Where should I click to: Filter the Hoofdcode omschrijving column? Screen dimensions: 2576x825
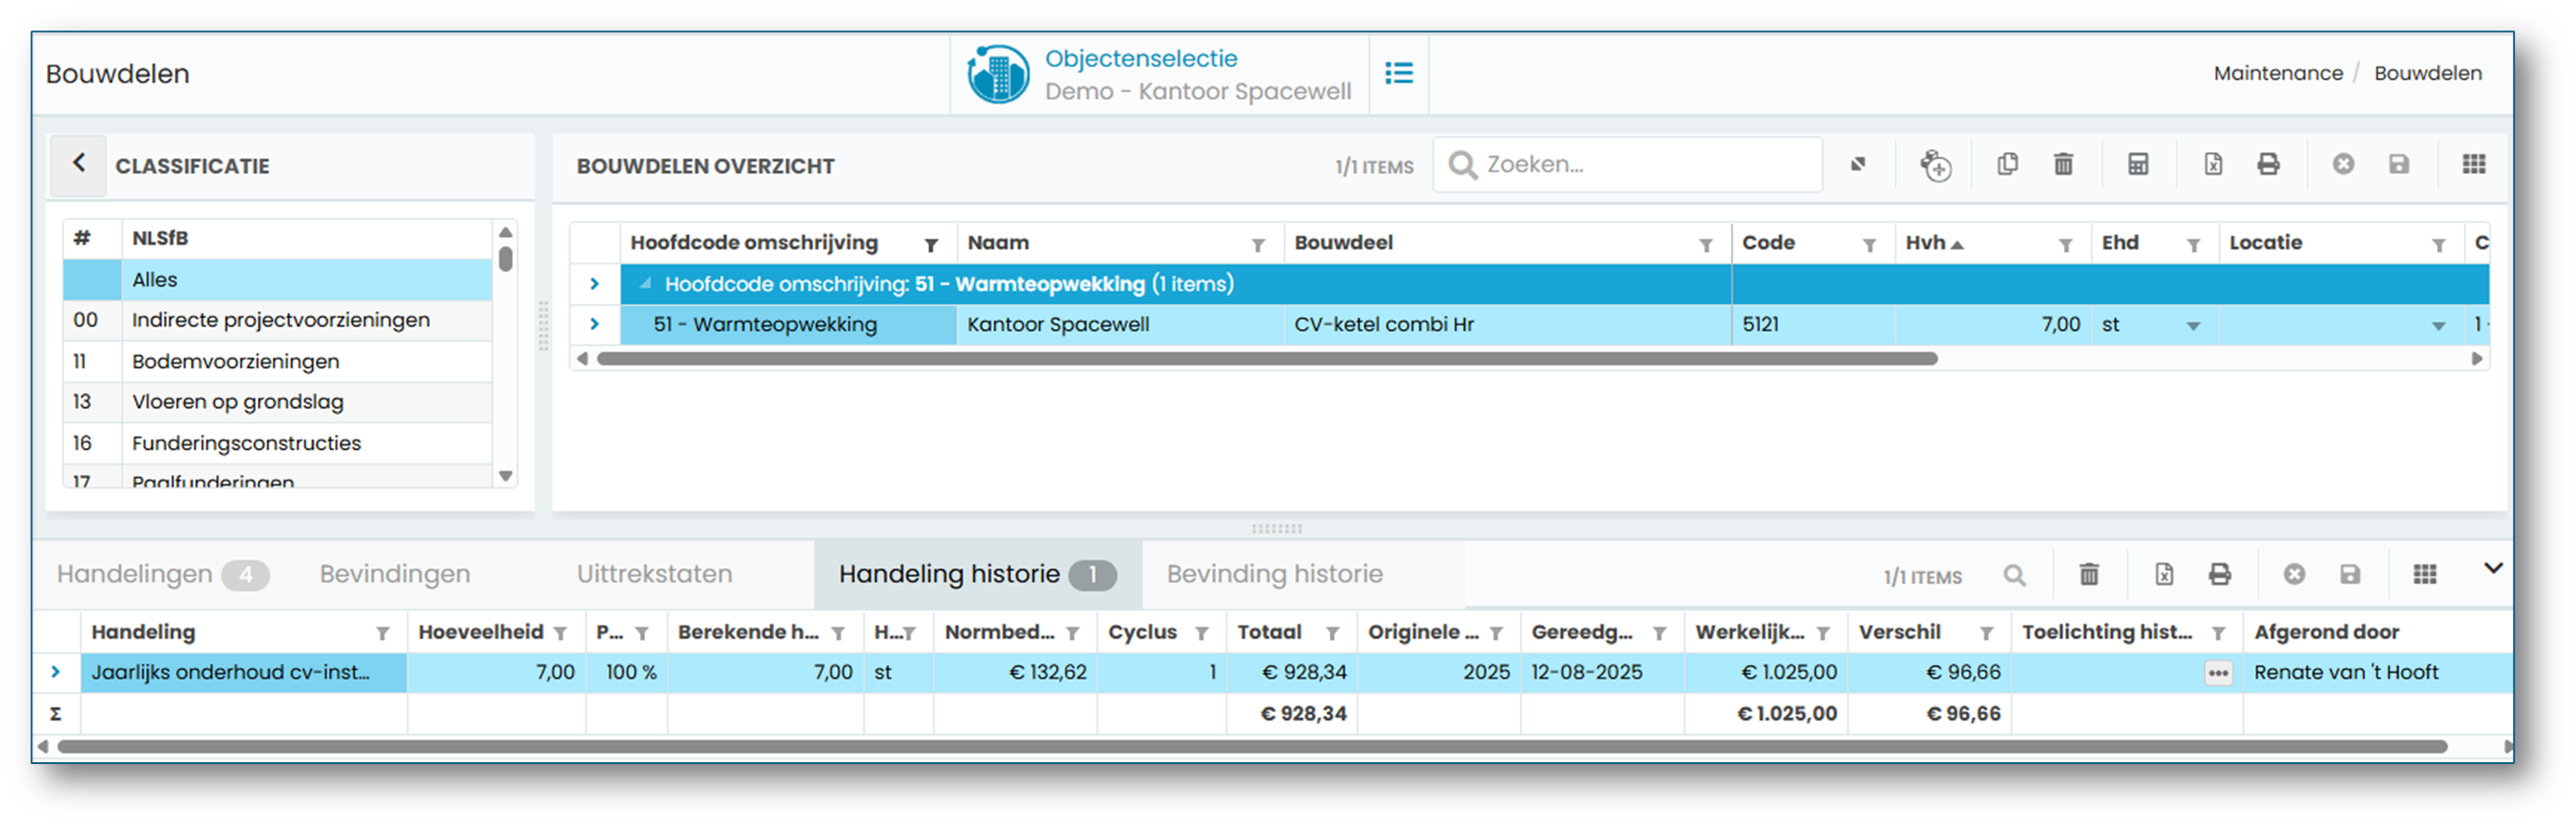931,245
